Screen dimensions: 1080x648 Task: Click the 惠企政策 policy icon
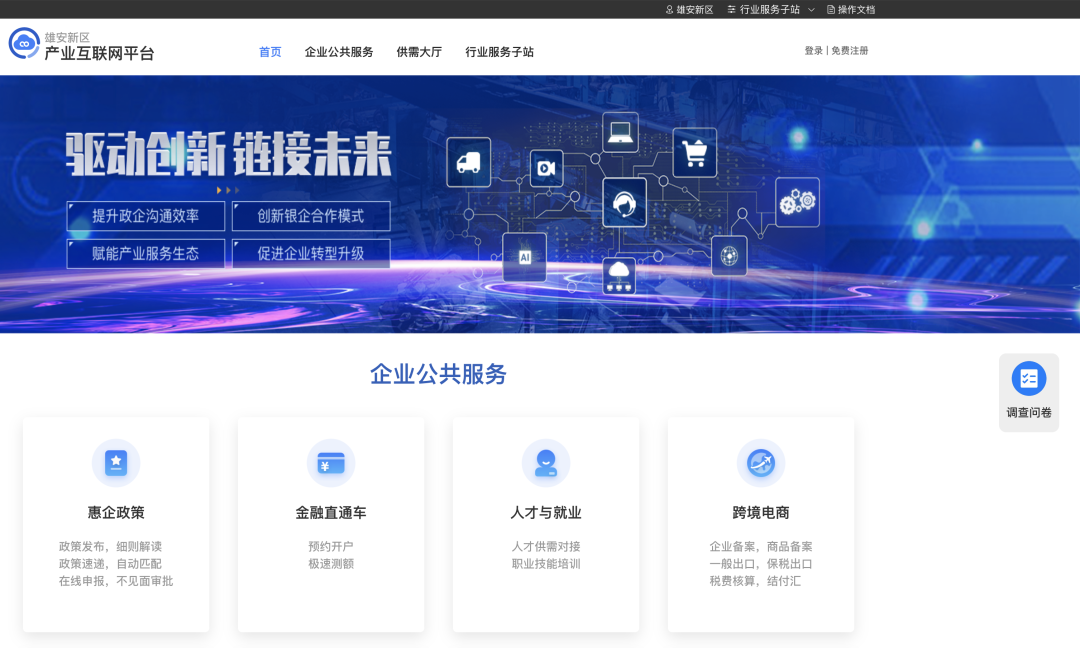point(116,463)
